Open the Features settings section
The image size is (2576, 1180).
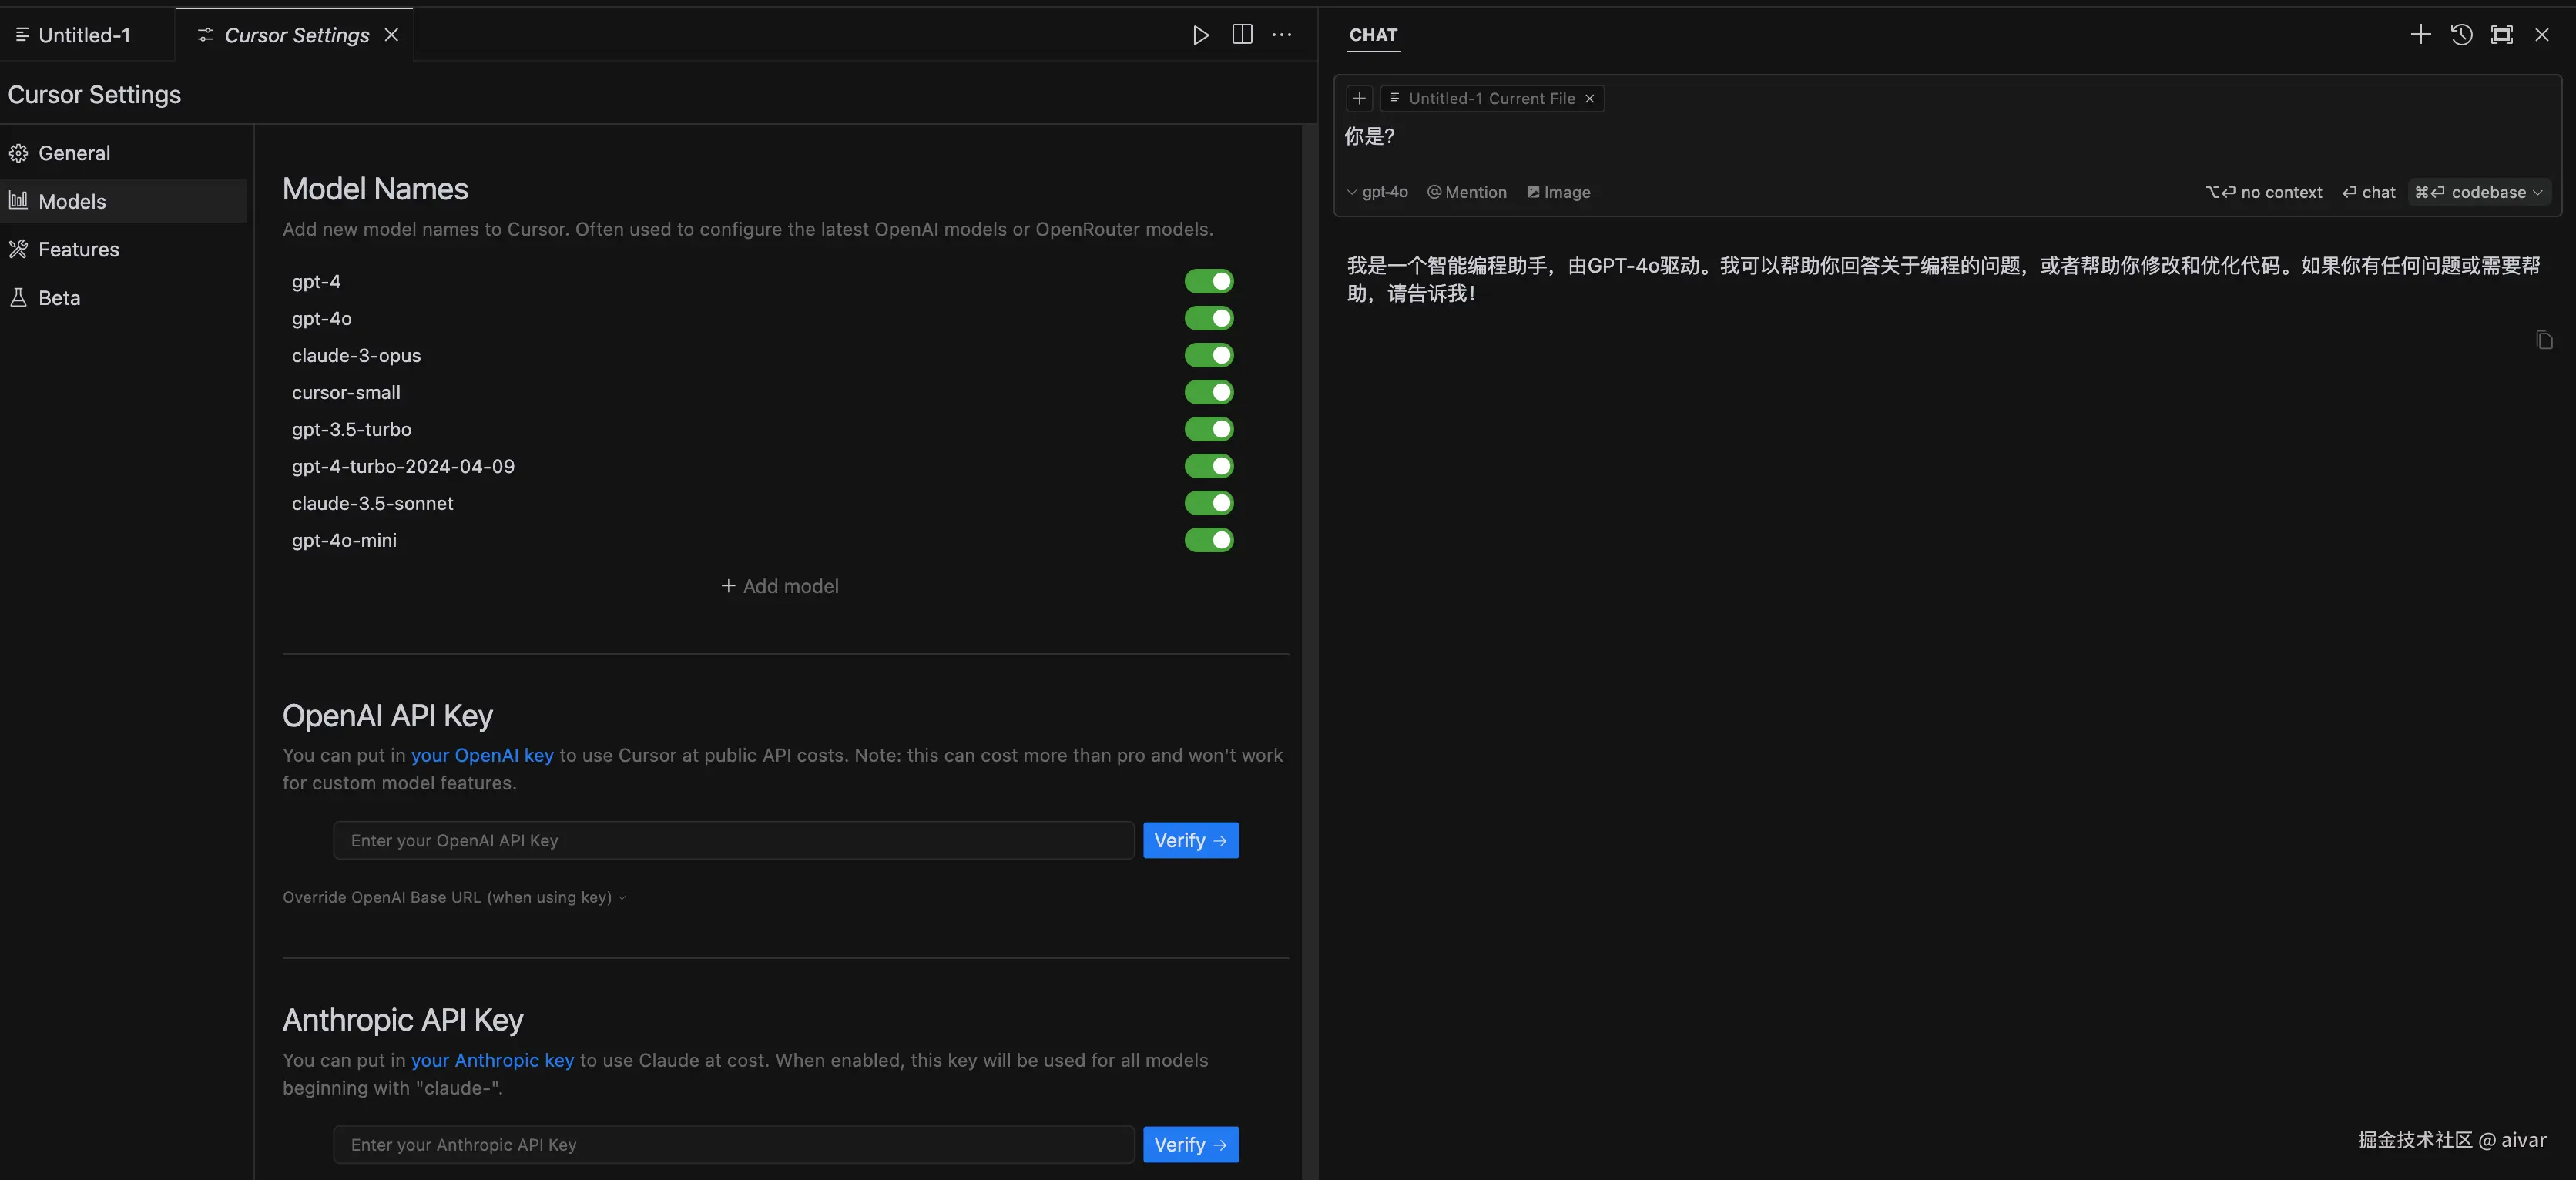(x=78, y=249)
